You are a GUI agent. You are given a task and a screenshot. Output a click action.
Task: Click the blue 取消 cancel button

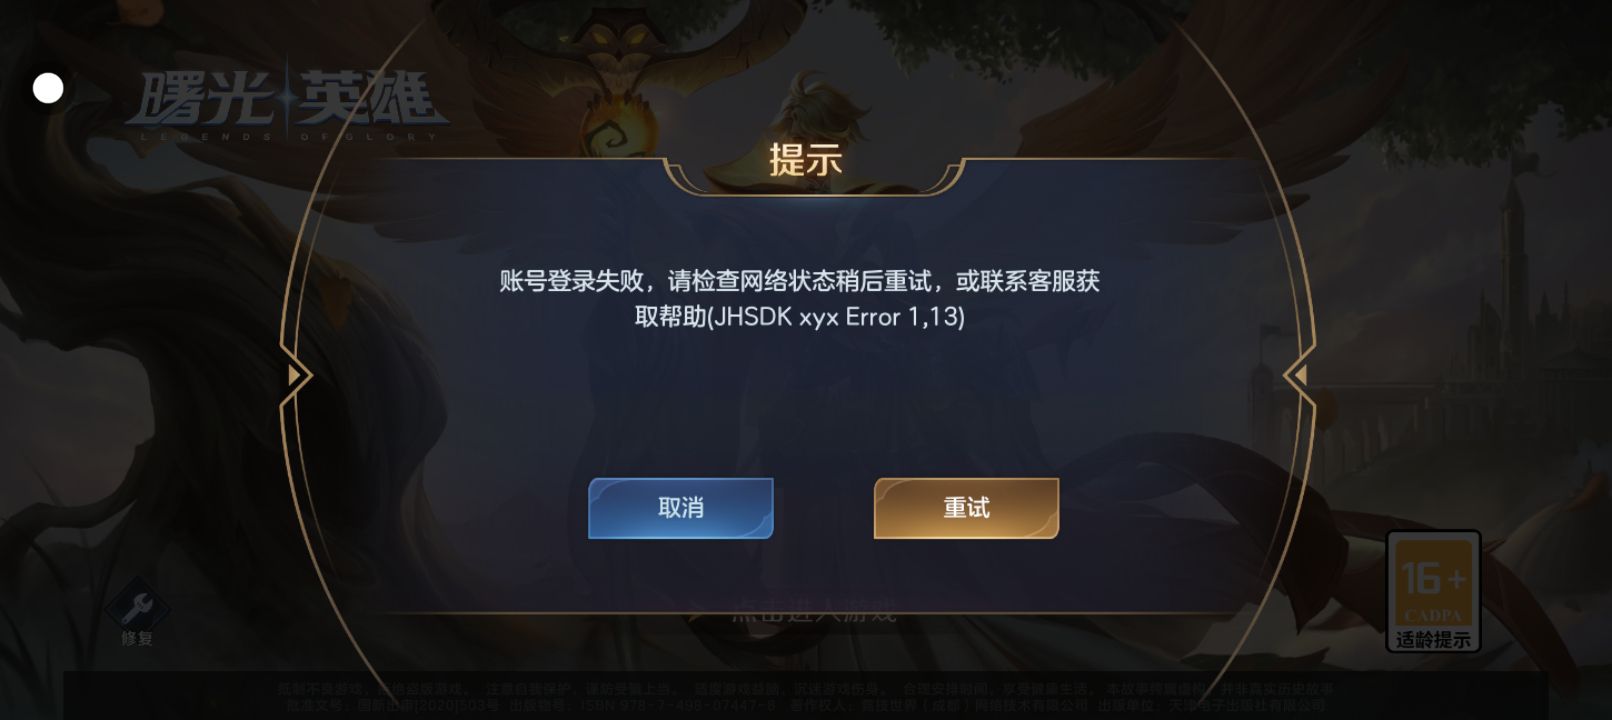coord(680,508)
